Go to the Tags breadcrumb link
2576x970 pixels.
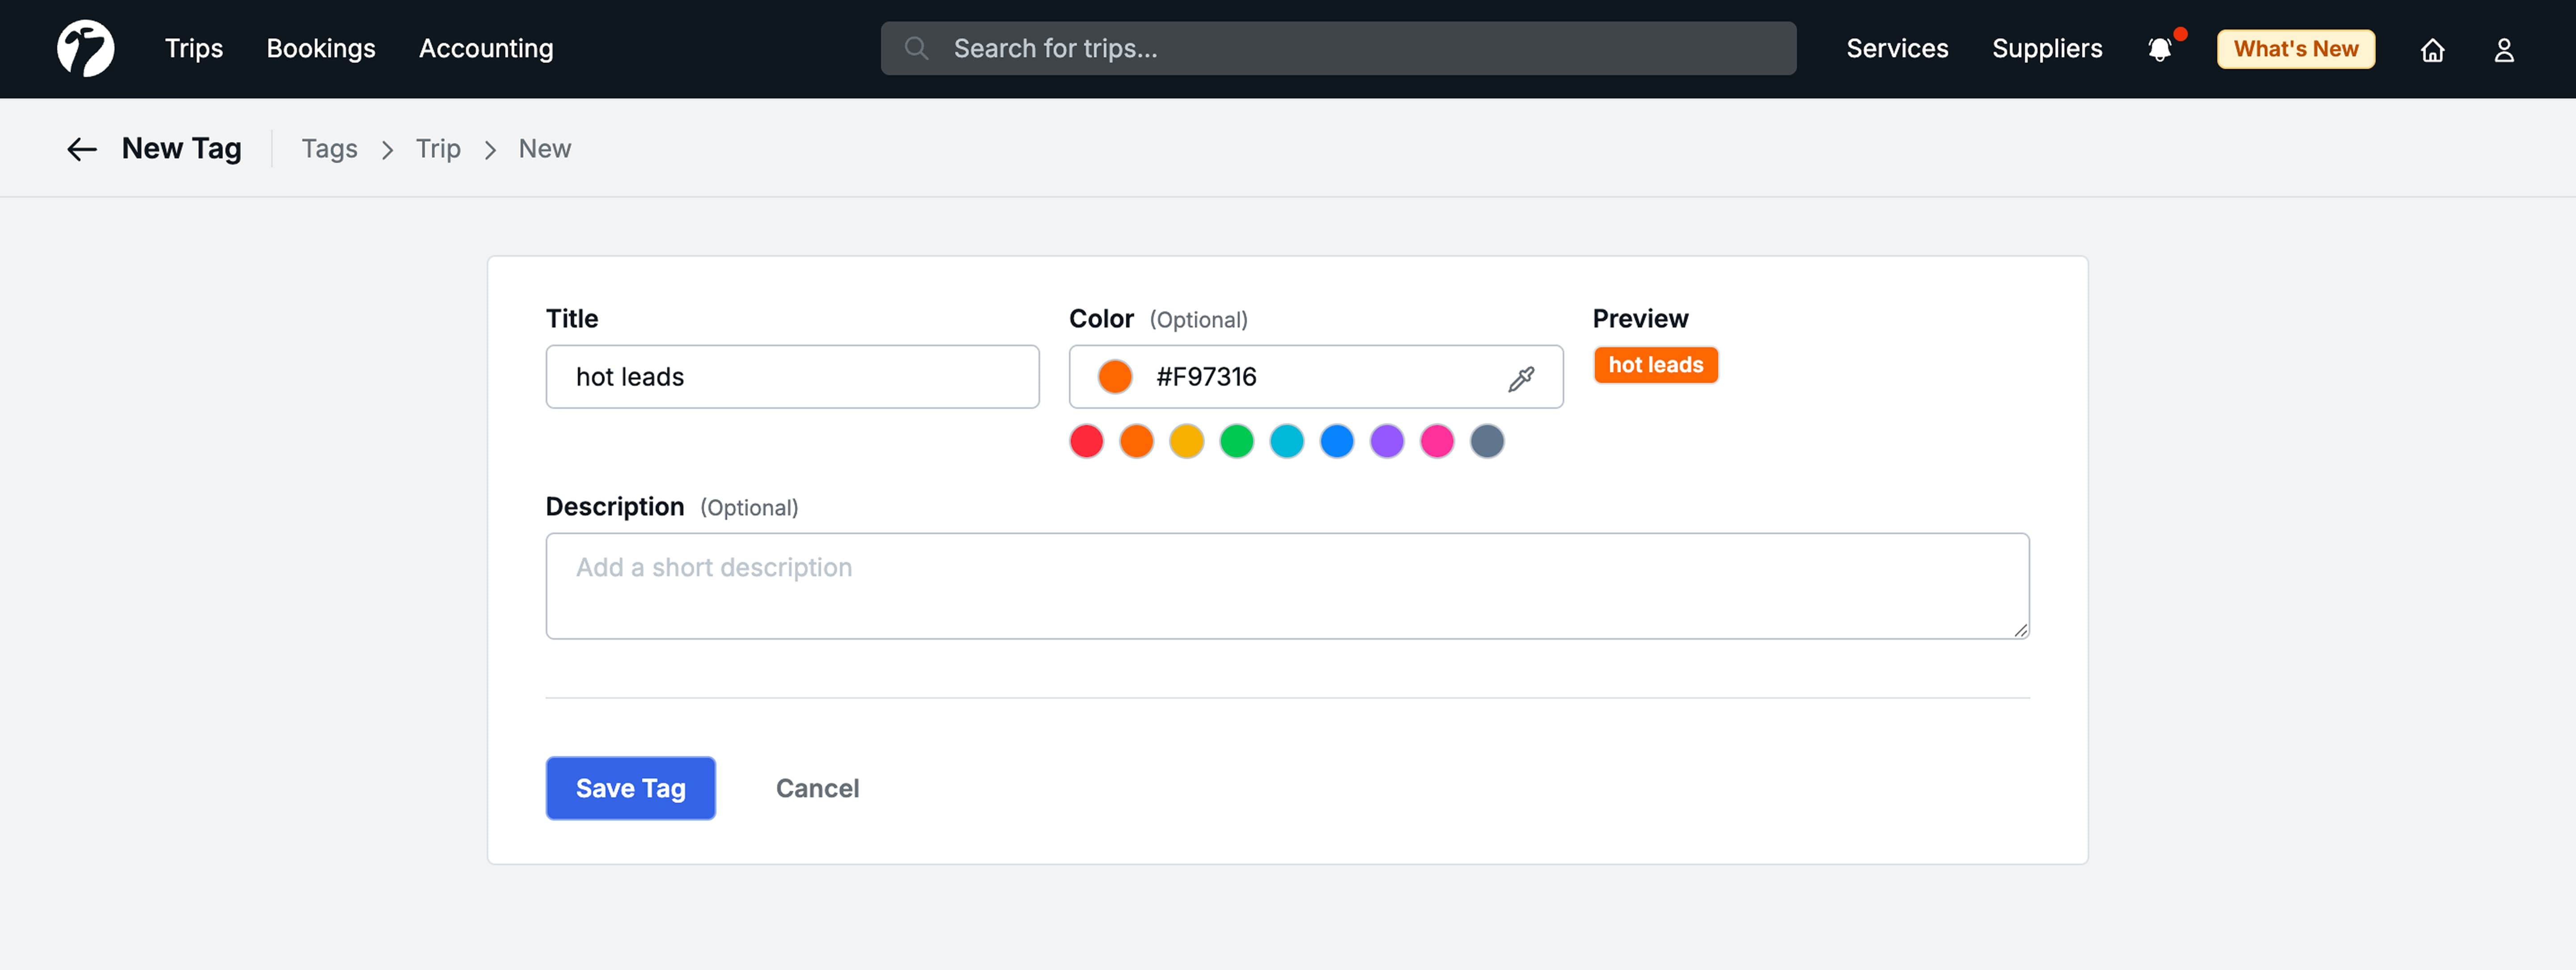tap(329, 149)
